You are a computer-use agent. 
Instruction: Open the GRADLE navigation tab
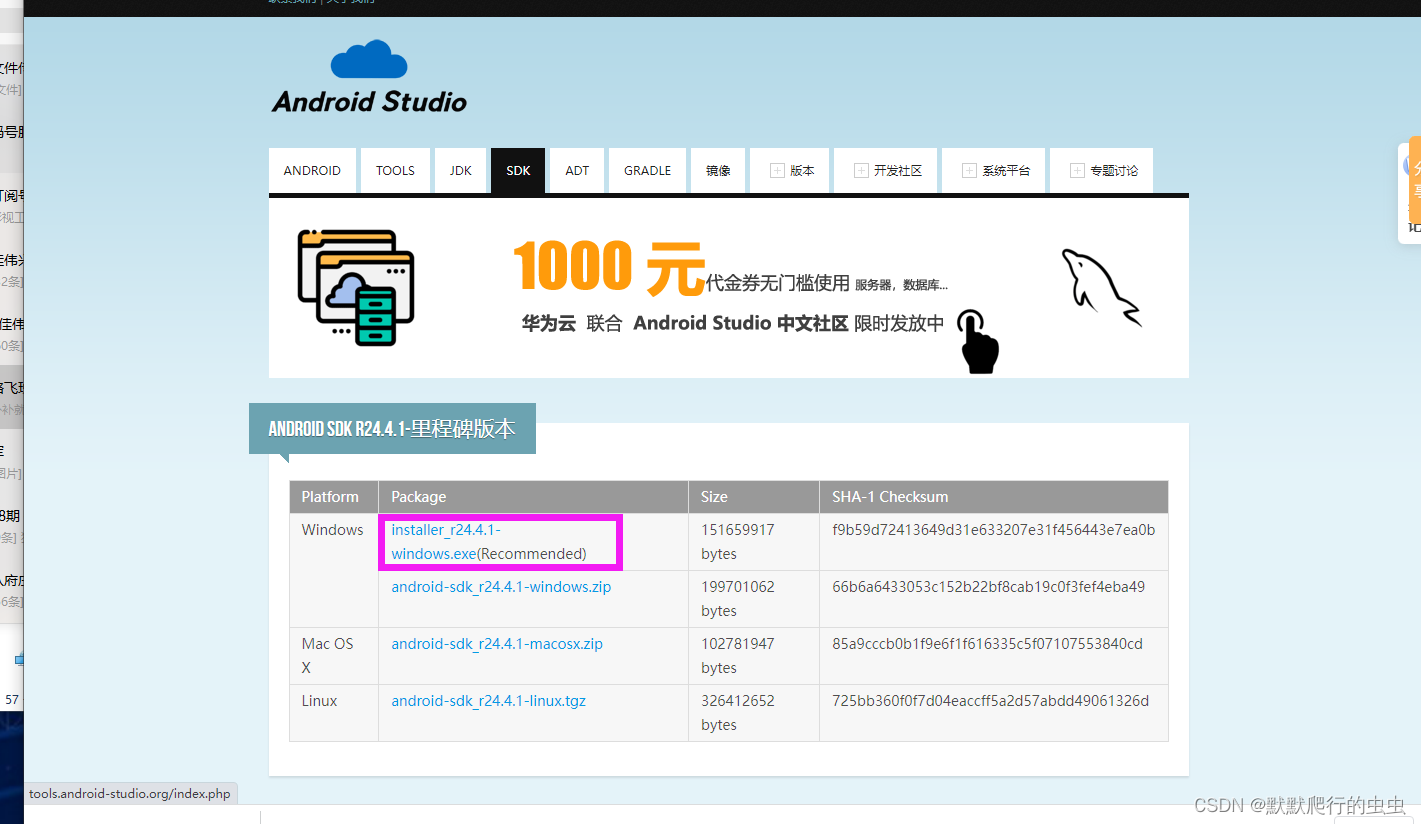(647, 170)
